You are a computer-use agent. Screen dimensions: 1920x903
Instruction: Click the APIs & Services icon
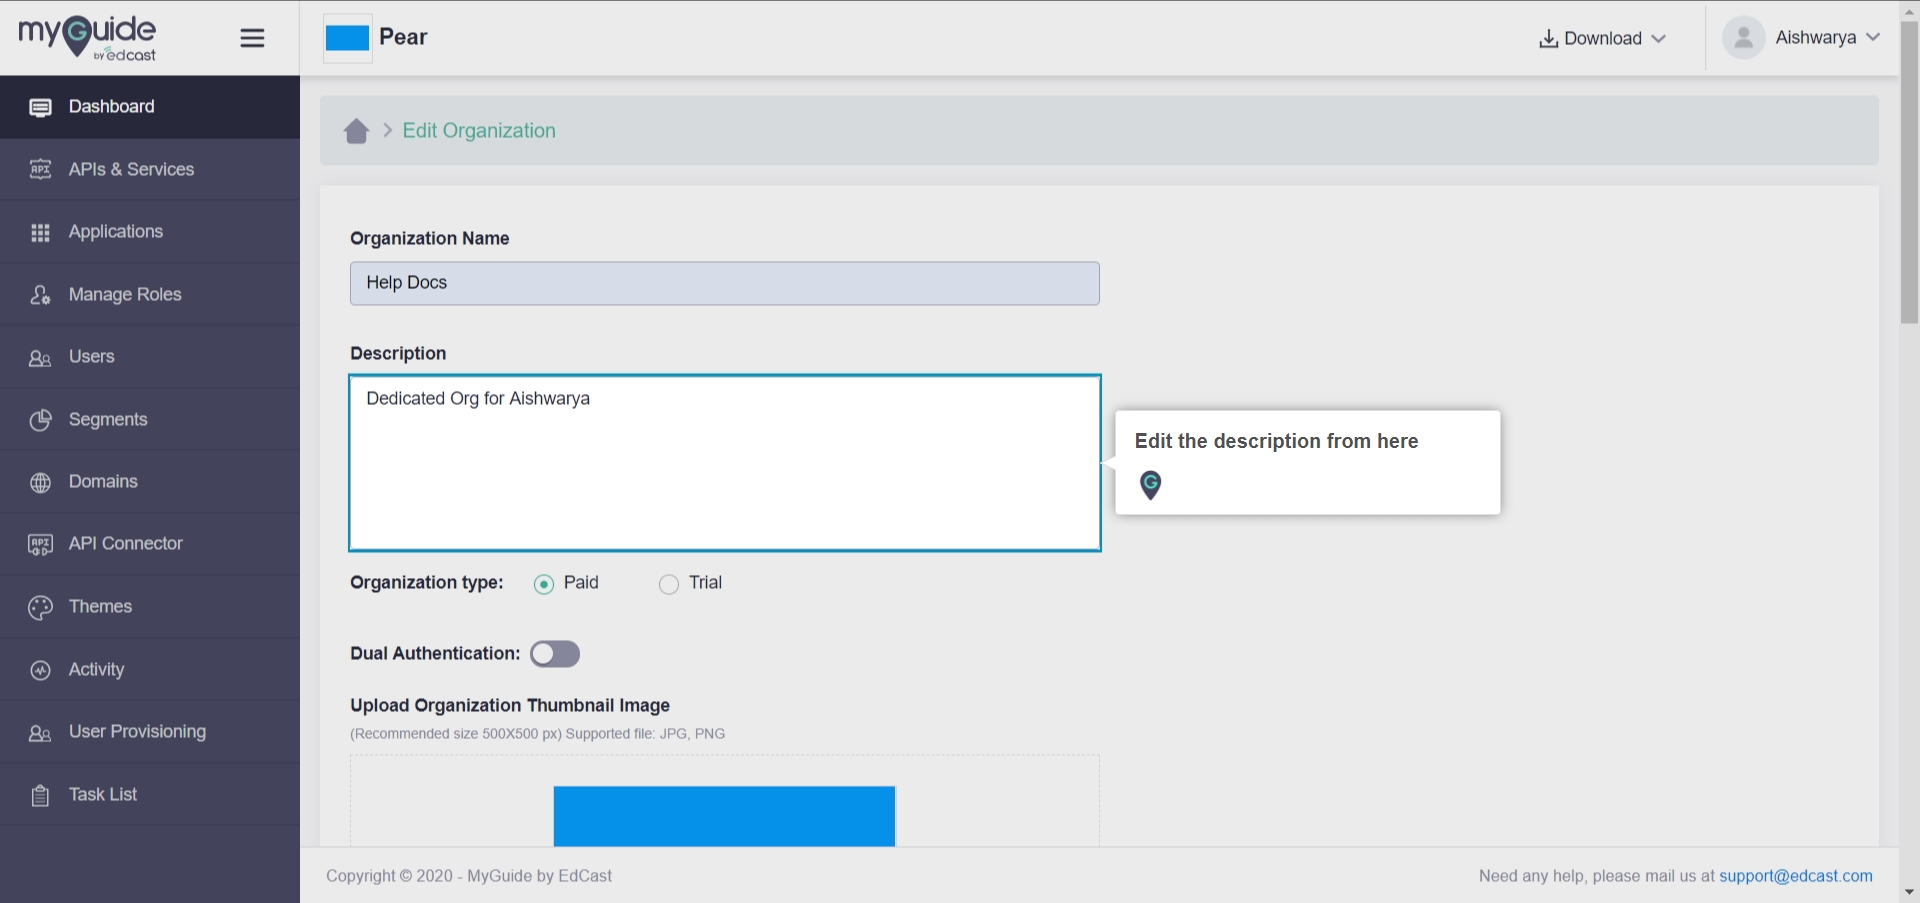[40, 169]
